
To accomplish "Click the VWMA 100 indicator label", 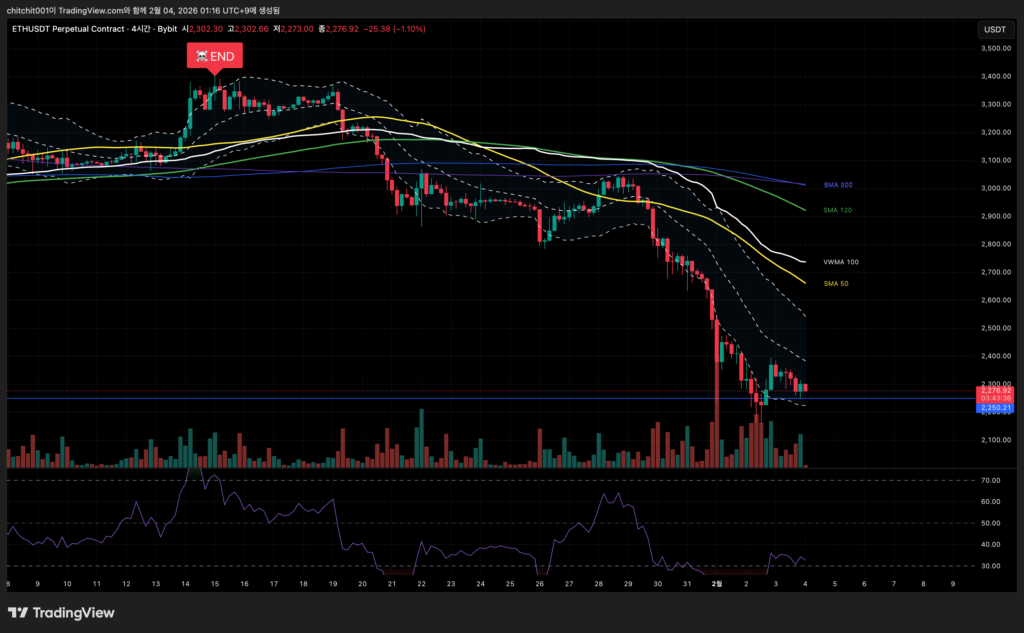I will [x=840, y=262].
